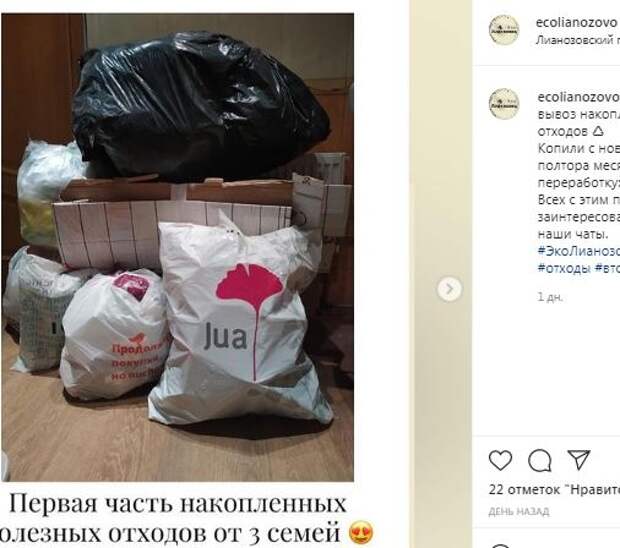
Task: Click the ДЕНЬ НАЗАД timestamp
Action: (519, 511)
